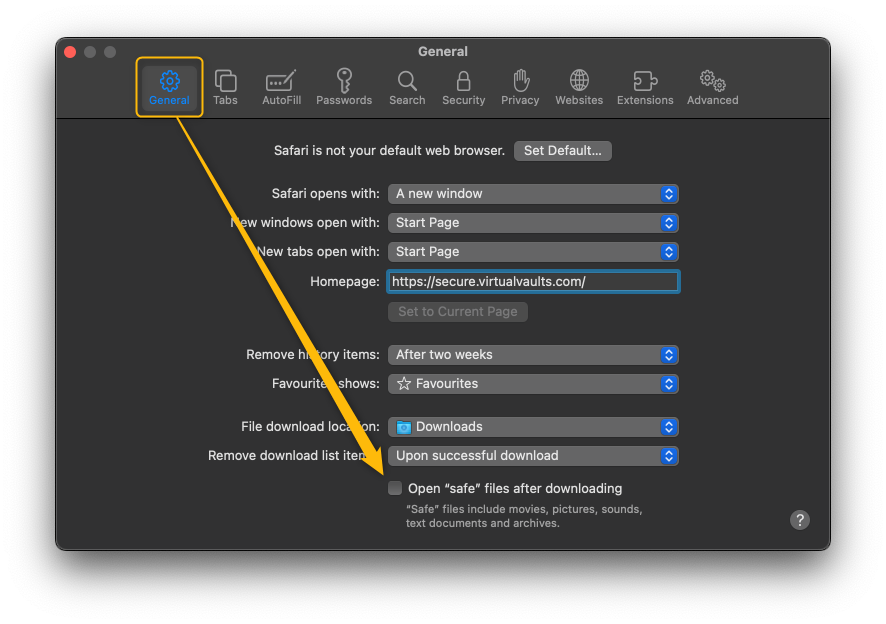The width and height of the screenshot is (886, 624).
Task: Enable Open "safe" files after downloading
Action: [395, 488]
